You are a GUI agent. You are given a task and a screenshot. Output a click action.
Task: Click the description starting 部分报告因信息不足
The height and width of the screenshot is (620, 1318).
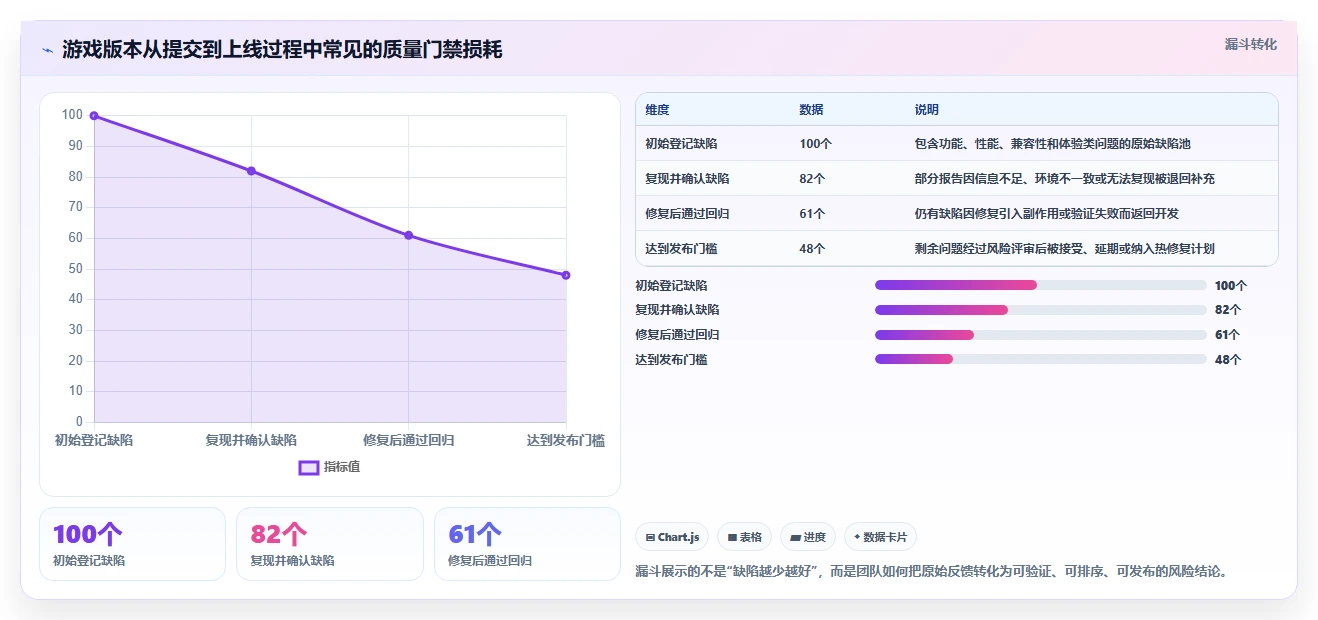tap(1064, 179)
